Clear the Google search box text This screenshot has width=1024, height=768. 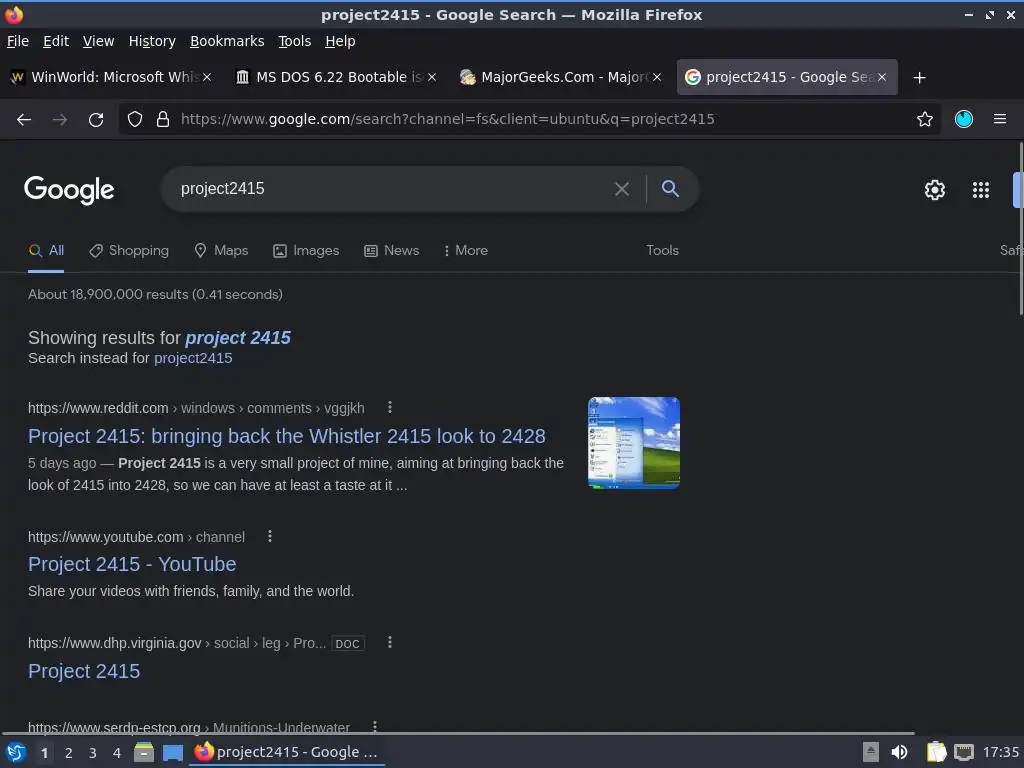[622, 189]
